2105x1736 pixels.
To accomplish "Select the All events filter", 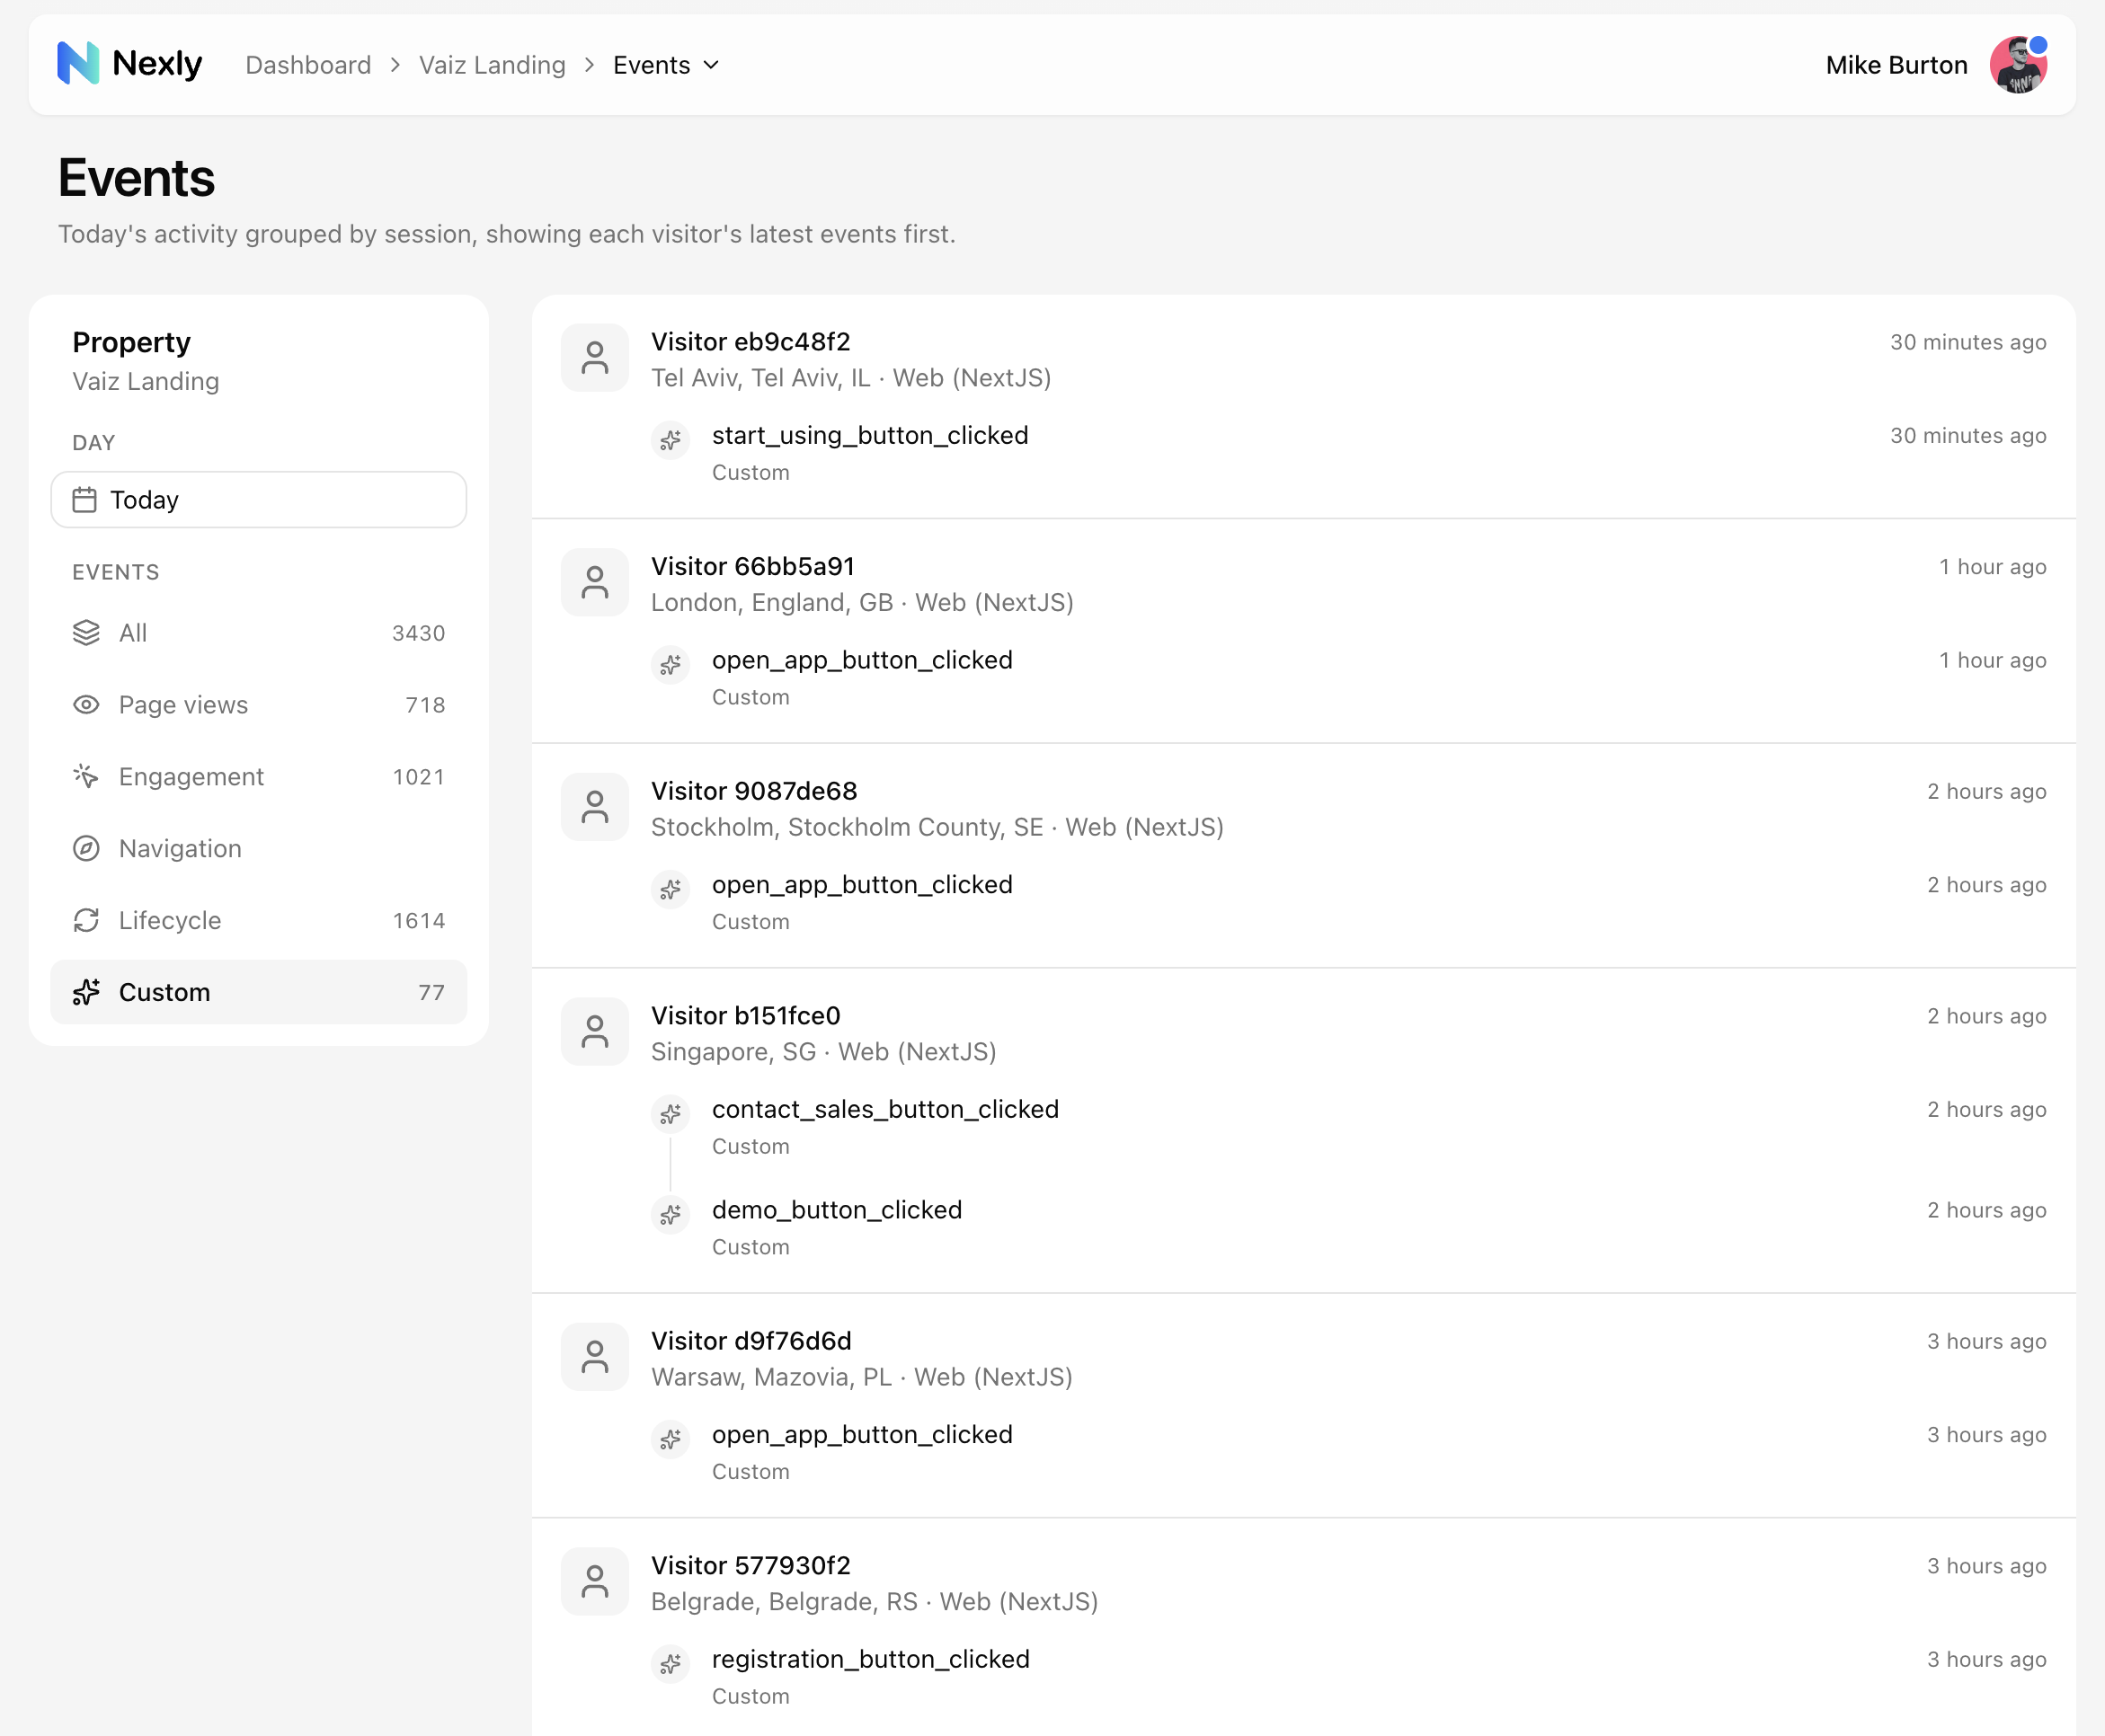I will [259, 633].
